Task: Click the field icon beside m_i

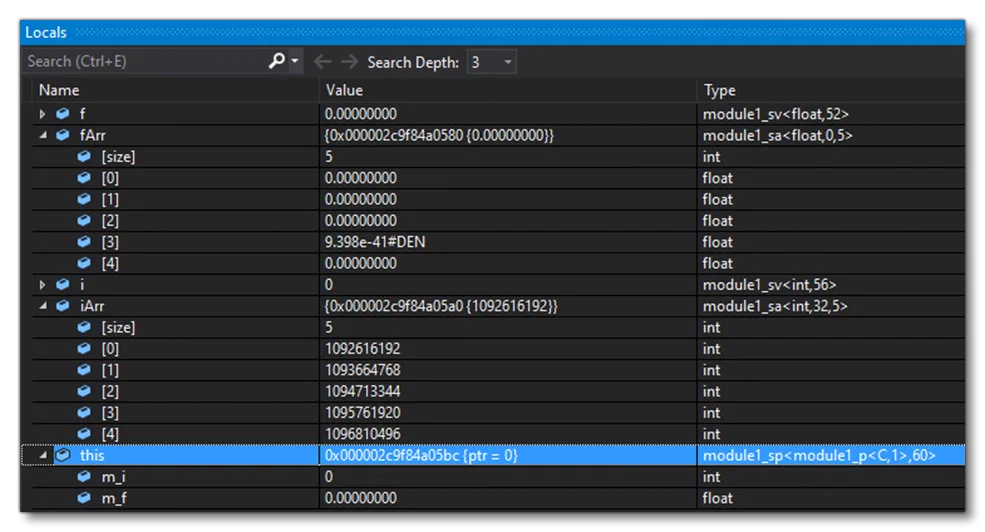Action: (x=84, y=476)
